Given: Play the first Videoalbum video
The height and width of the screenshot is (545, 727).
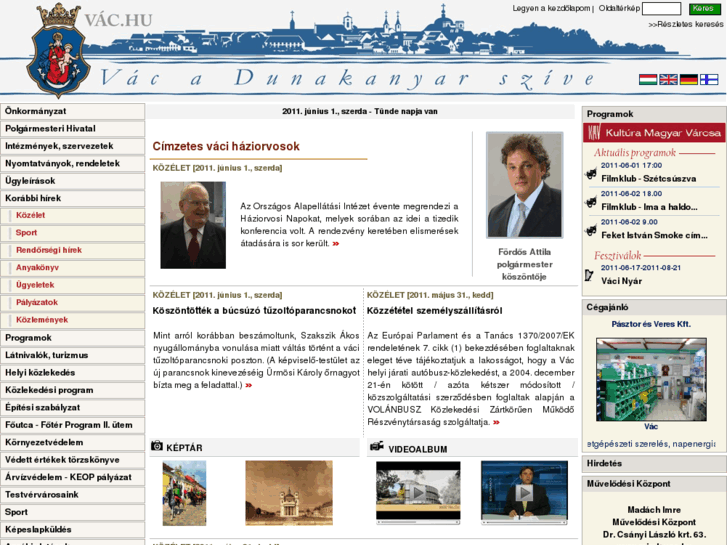Looking at the screenshot, I should 418,492.
